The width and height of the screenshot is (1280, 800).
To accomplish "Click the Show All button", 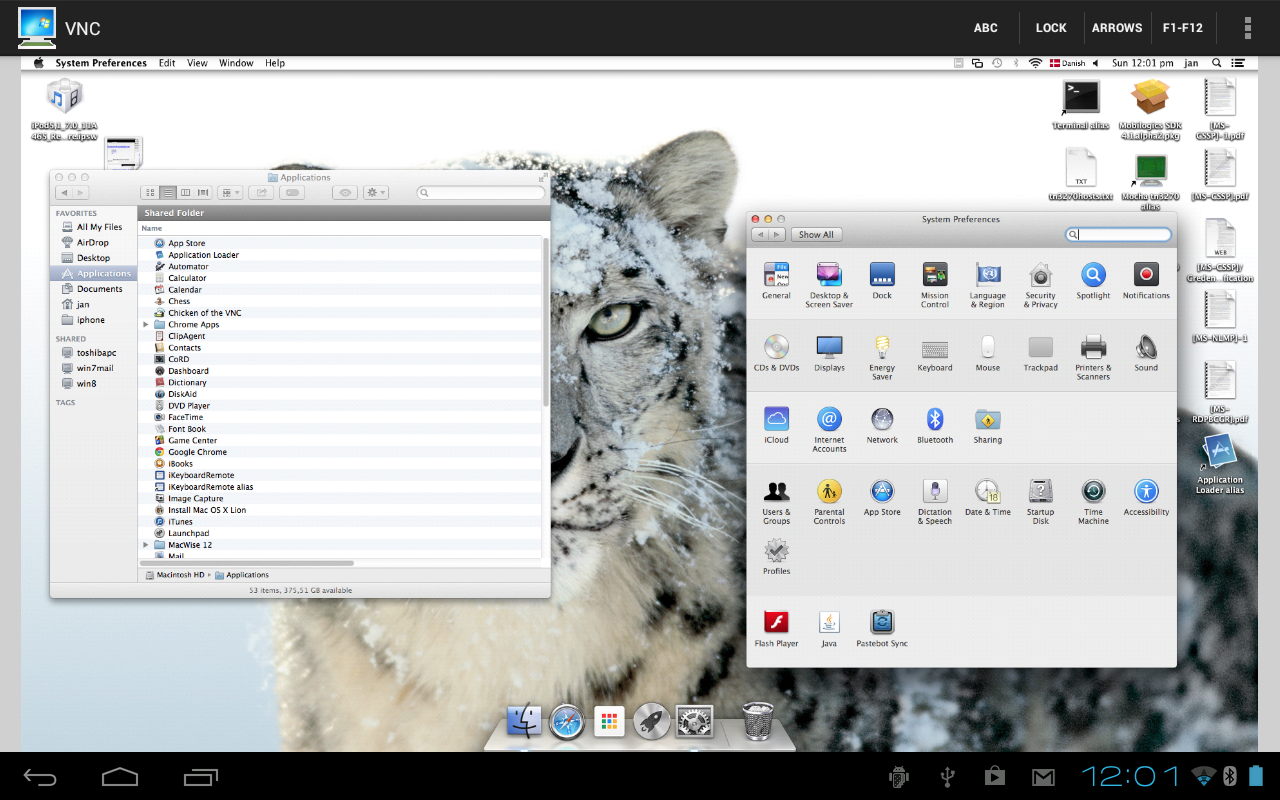I will tap(816, 235).
